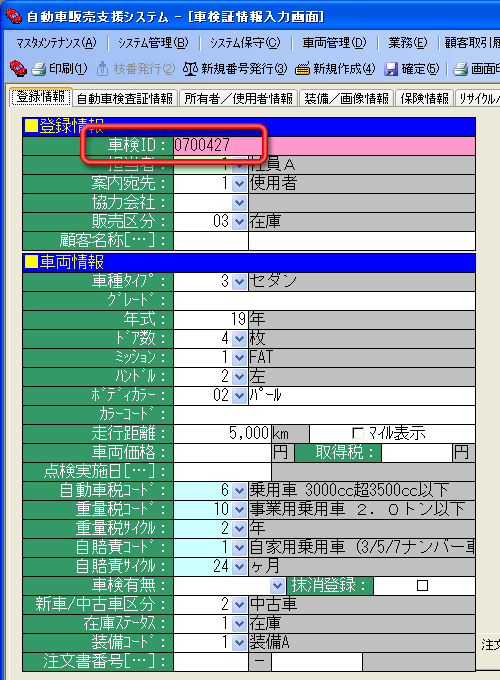500x680 pixels.
Task: Expand the 自賠責サイクル dropdown
Action: click(x=239, y=567)
